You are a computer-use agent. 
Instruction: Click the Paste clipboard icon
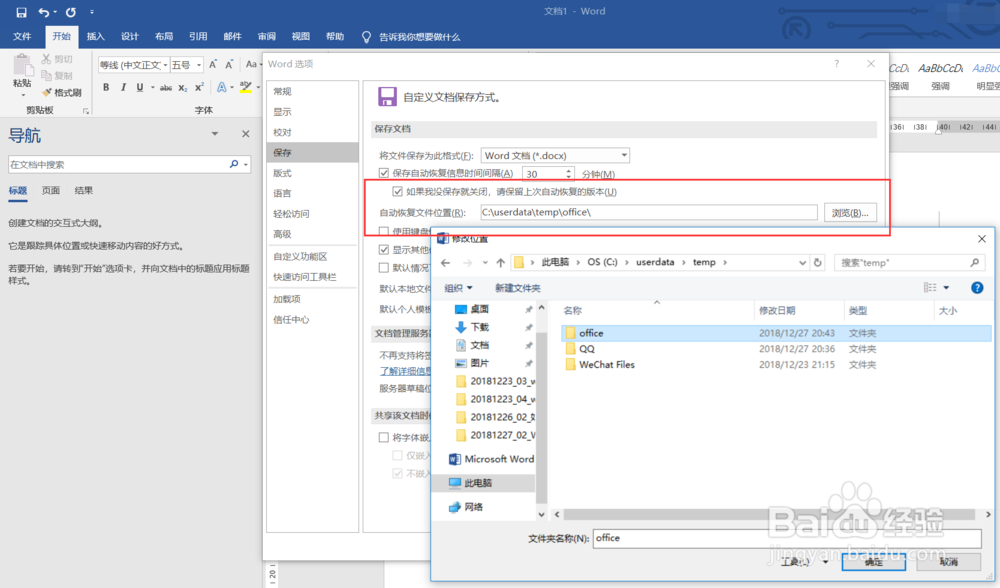(x=22, y=65)
